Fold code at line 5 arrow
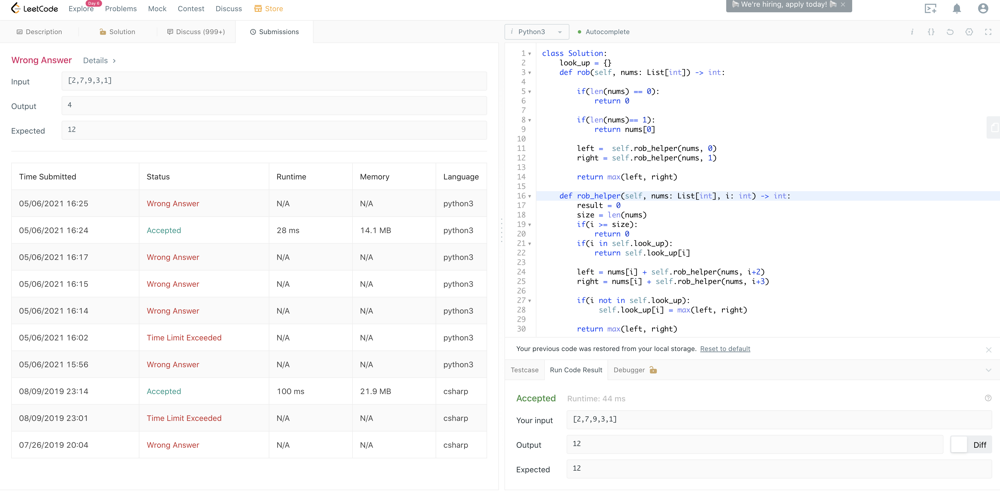 (x=530, y=92)
